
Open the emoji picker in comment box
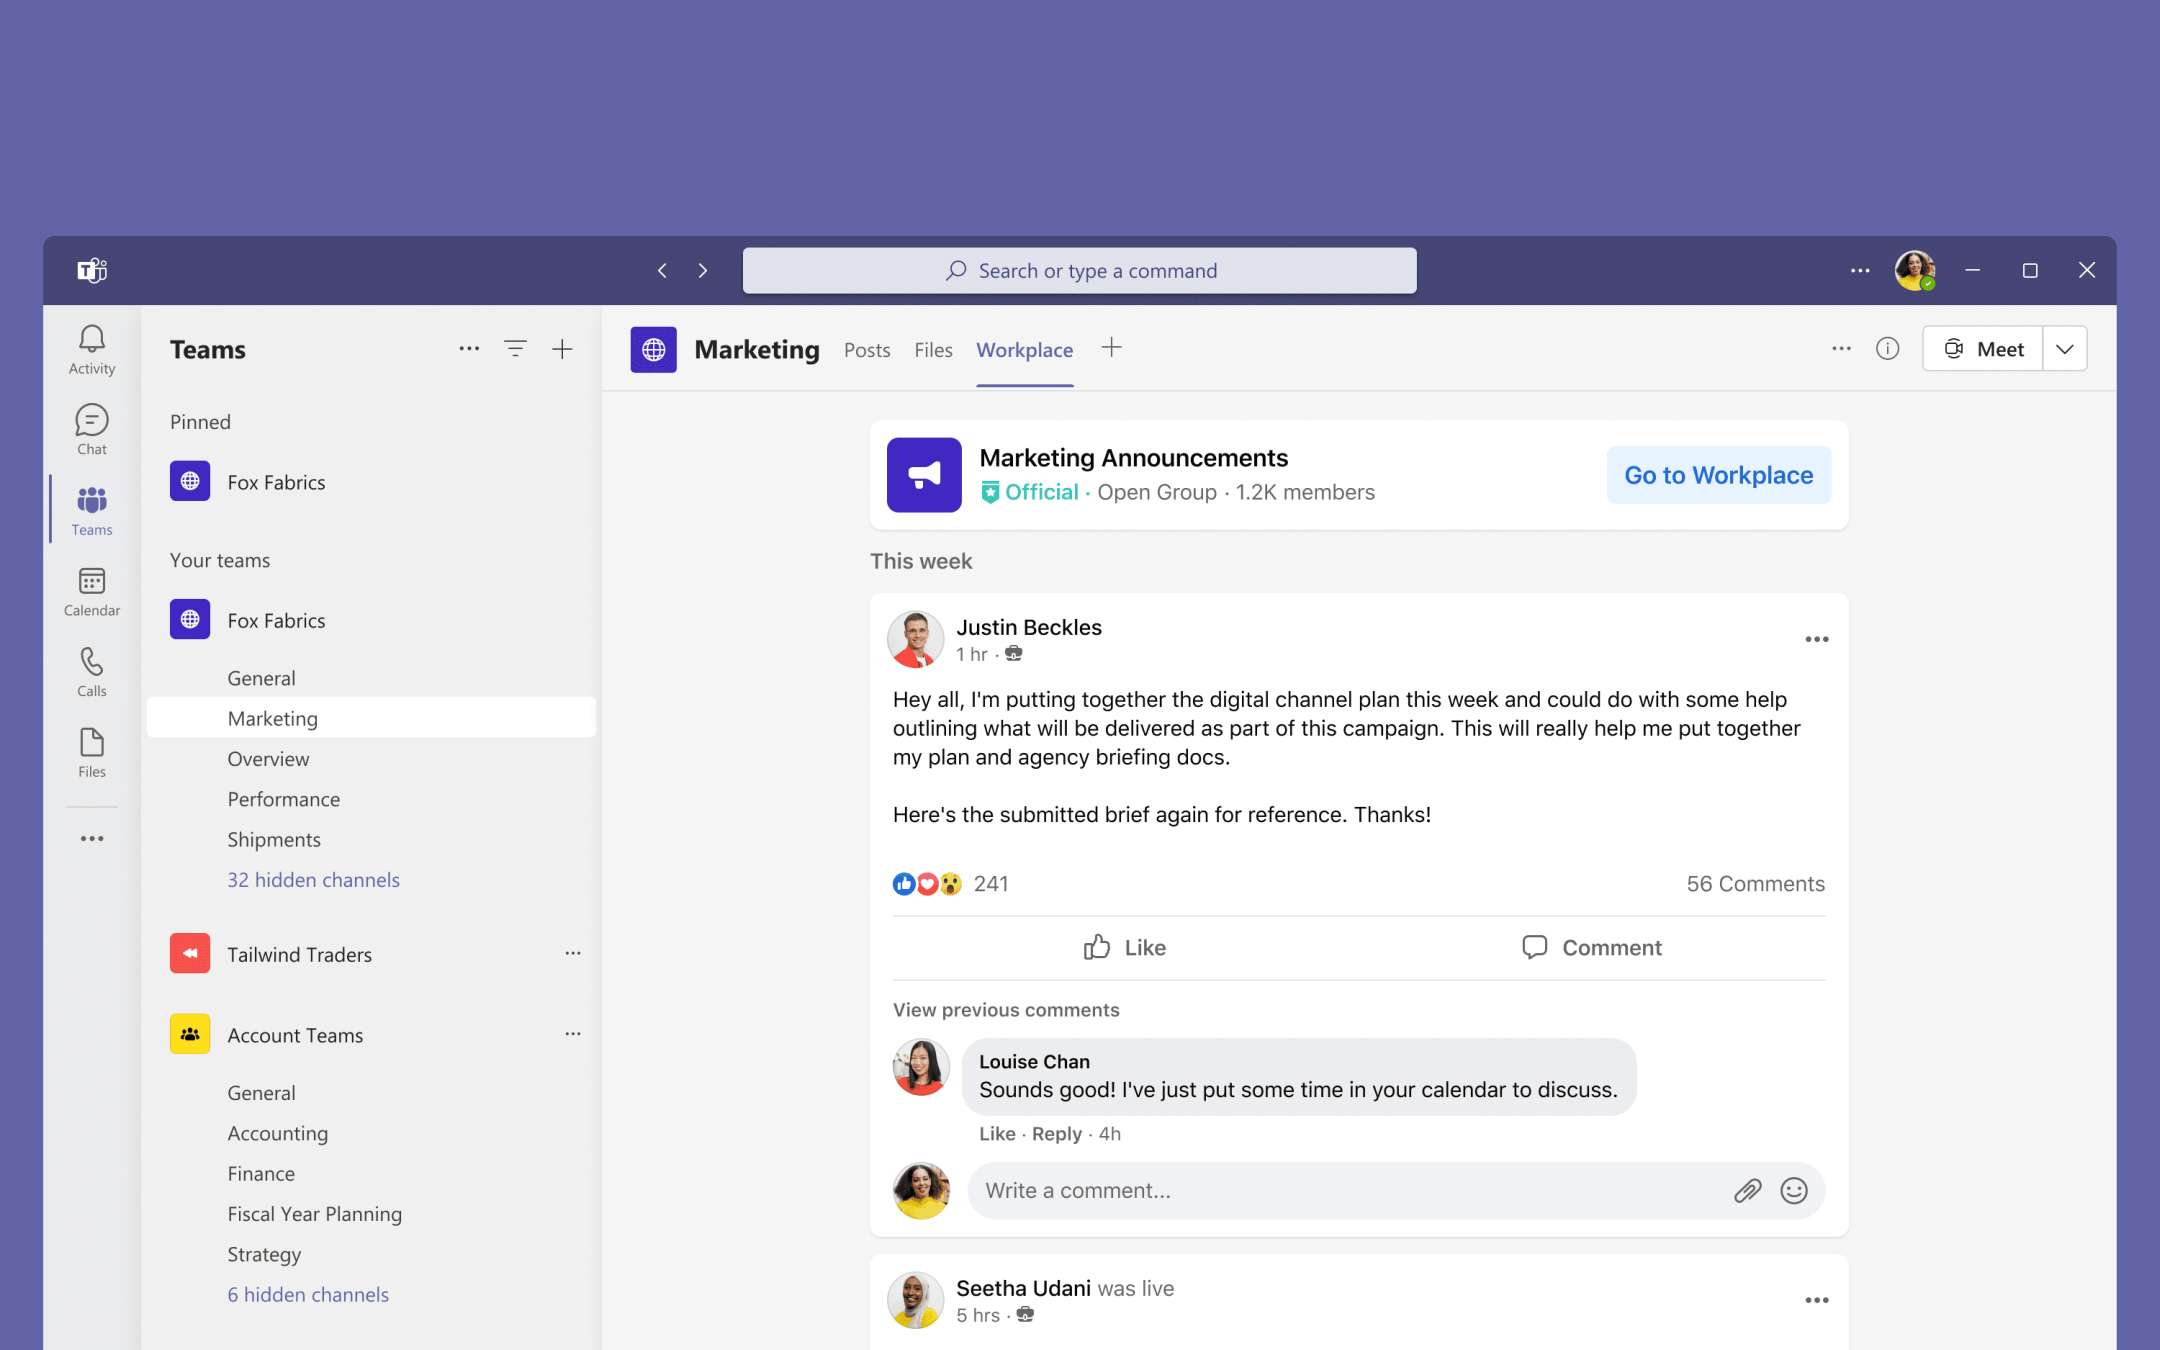[x=1794, y=1190]
